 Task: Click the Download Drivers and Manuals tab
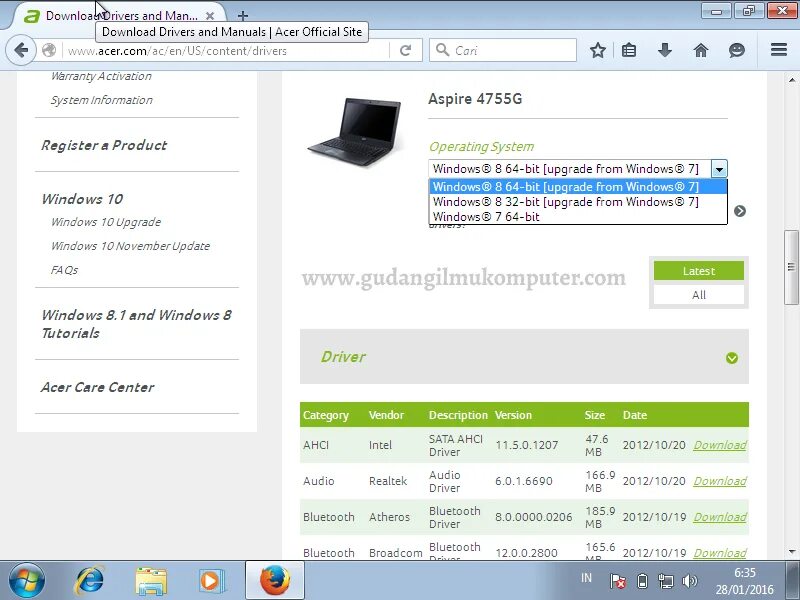pos(120,16)
